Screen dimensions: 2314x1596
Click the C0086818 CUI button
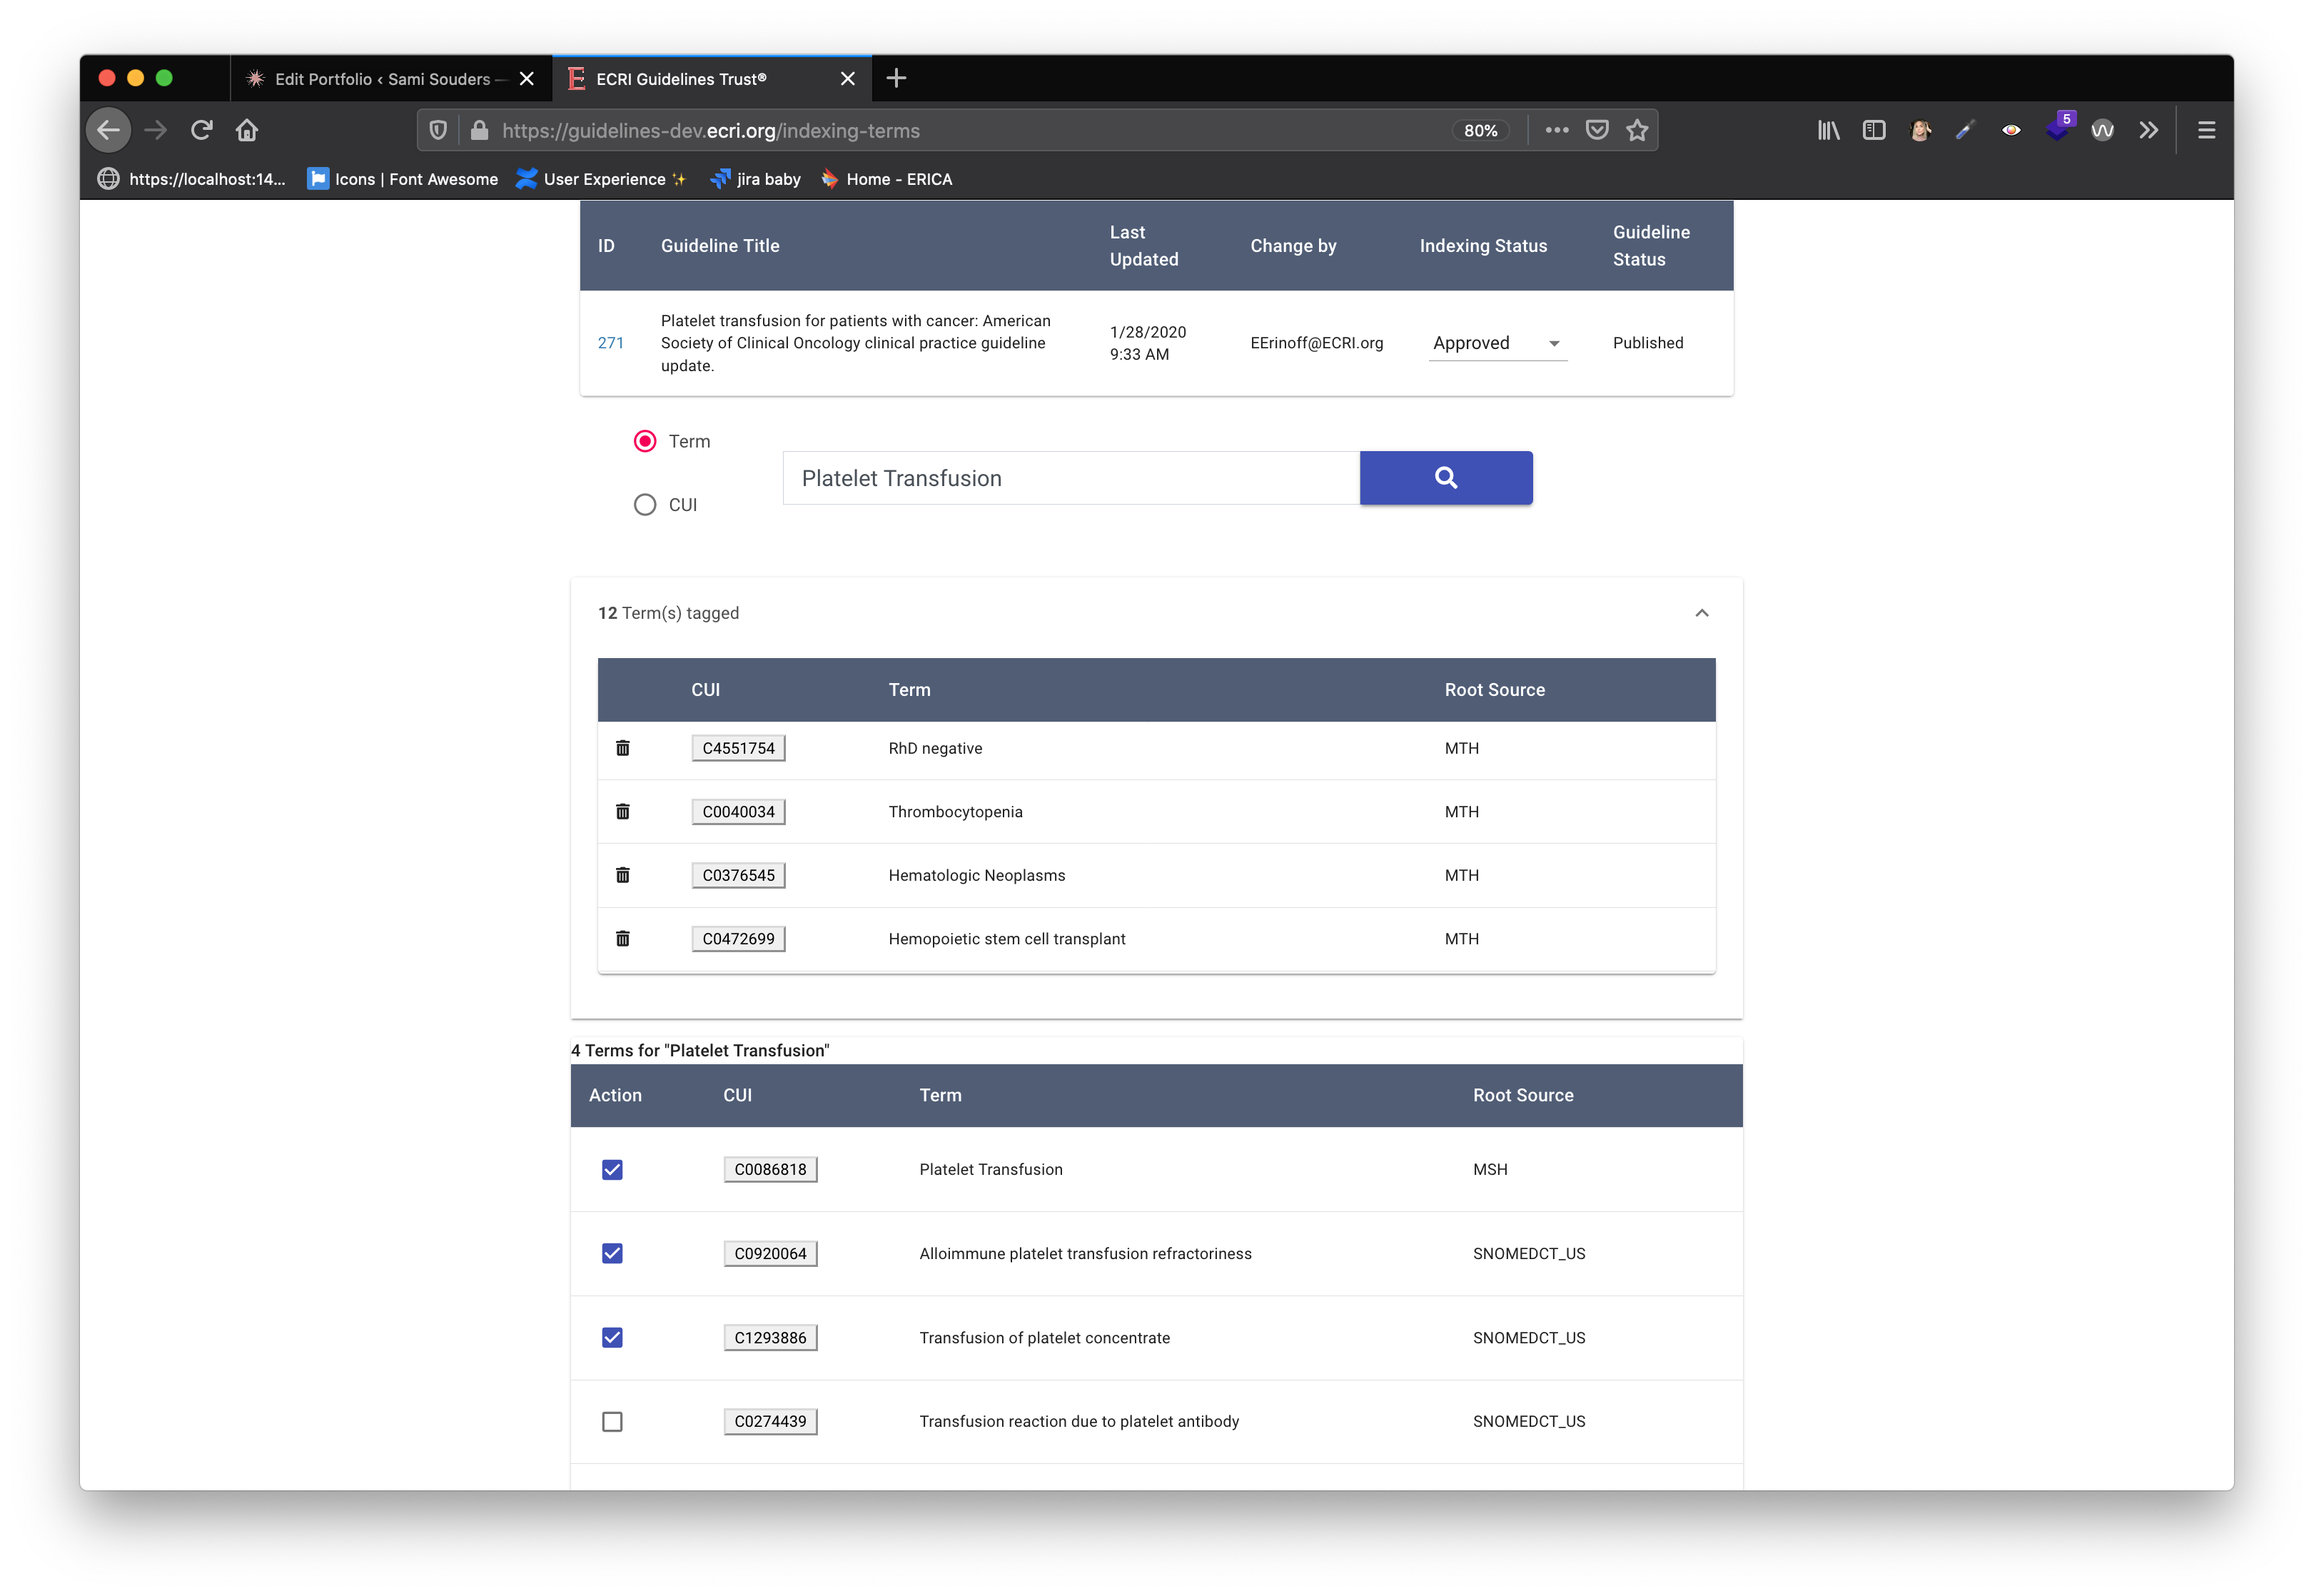point(770,1169)
